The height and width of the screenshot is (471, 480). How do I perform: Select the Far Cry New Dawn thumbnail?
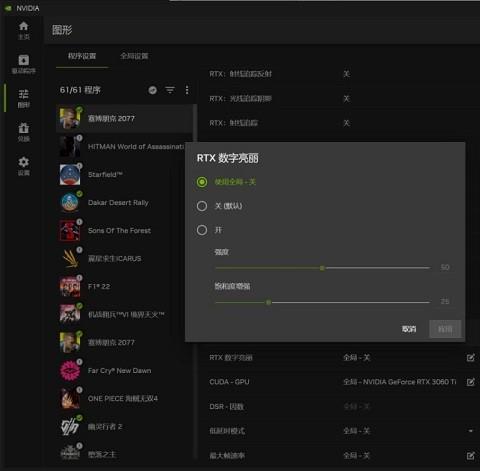point(70,370)
